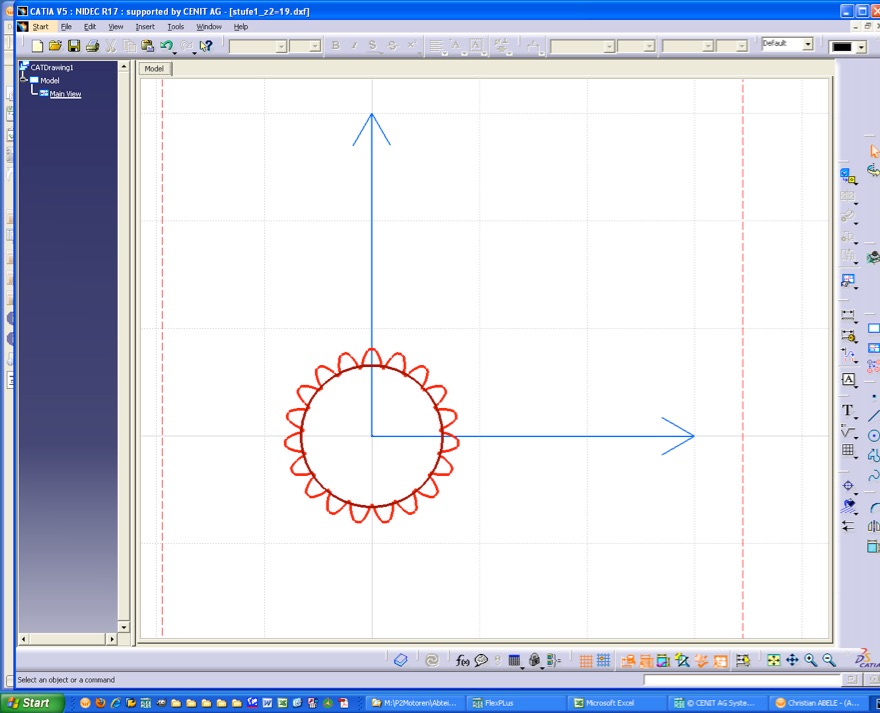Click the Formula f(x) icon
This screenshot has width=880, height=713.
tap(462, 661)
